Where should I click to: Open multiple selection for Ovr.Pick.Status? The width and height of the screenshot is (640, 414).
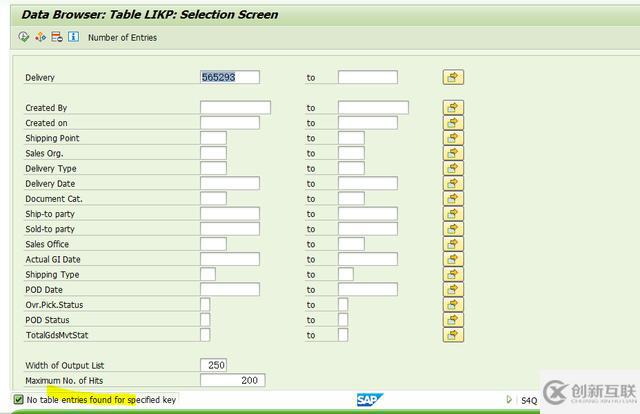click(453, 304)
